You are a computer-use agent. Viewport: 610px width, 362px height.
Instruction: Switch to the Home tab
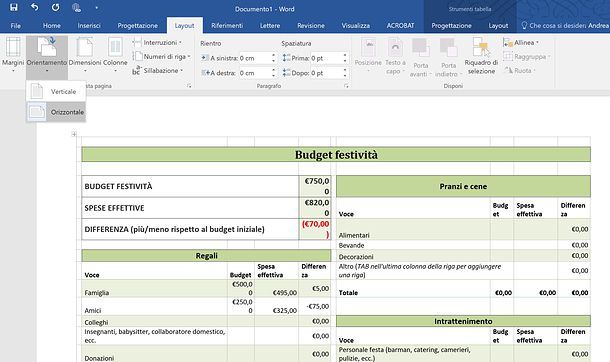52,26
